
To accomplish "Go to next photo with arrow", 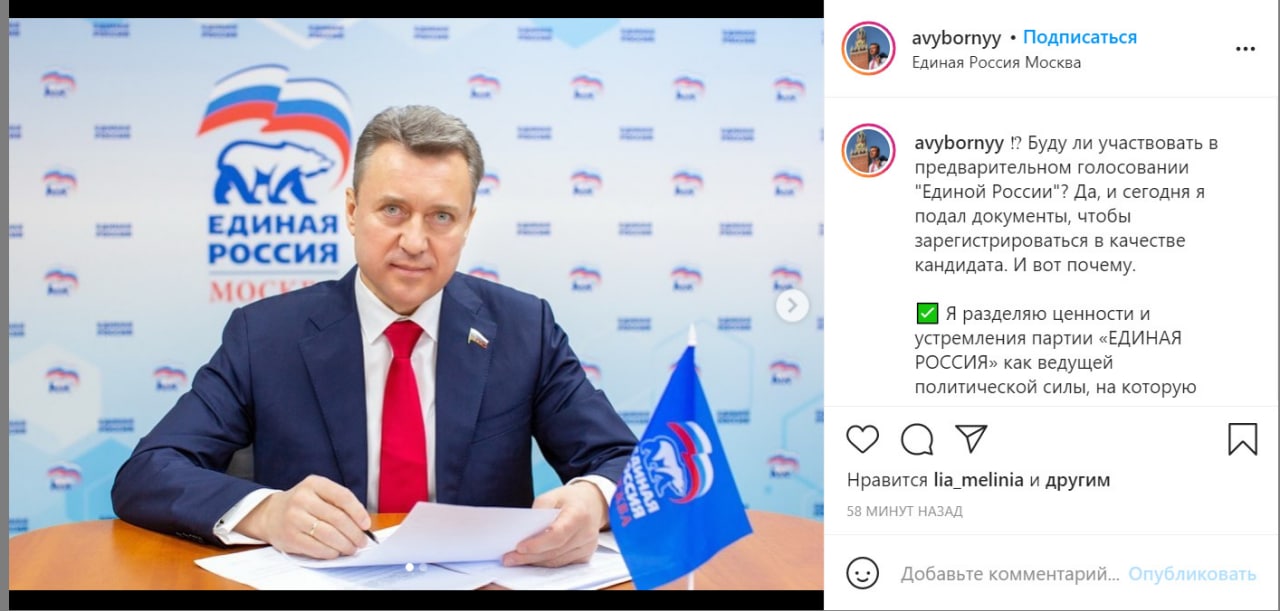I will pyautogui.click(x=792, y=306).
